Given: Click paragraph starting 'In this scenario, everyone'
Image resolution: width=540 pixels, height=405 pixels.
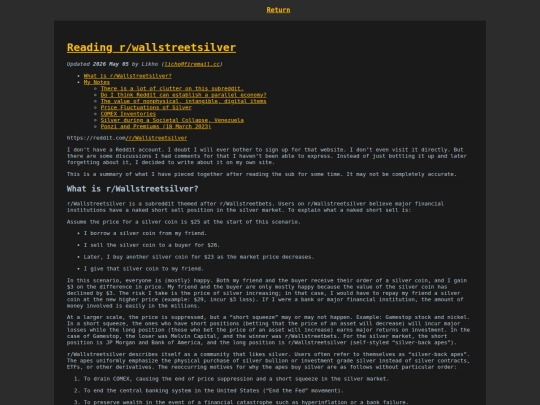Looking at the screenshot, I should click(x=267, y=293).
